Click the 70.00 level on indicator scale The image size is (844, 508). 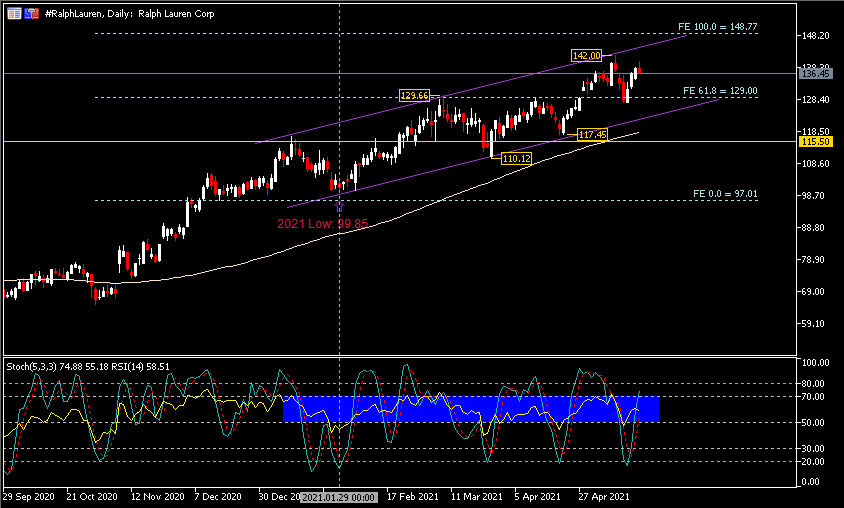[x=813, y=397]
